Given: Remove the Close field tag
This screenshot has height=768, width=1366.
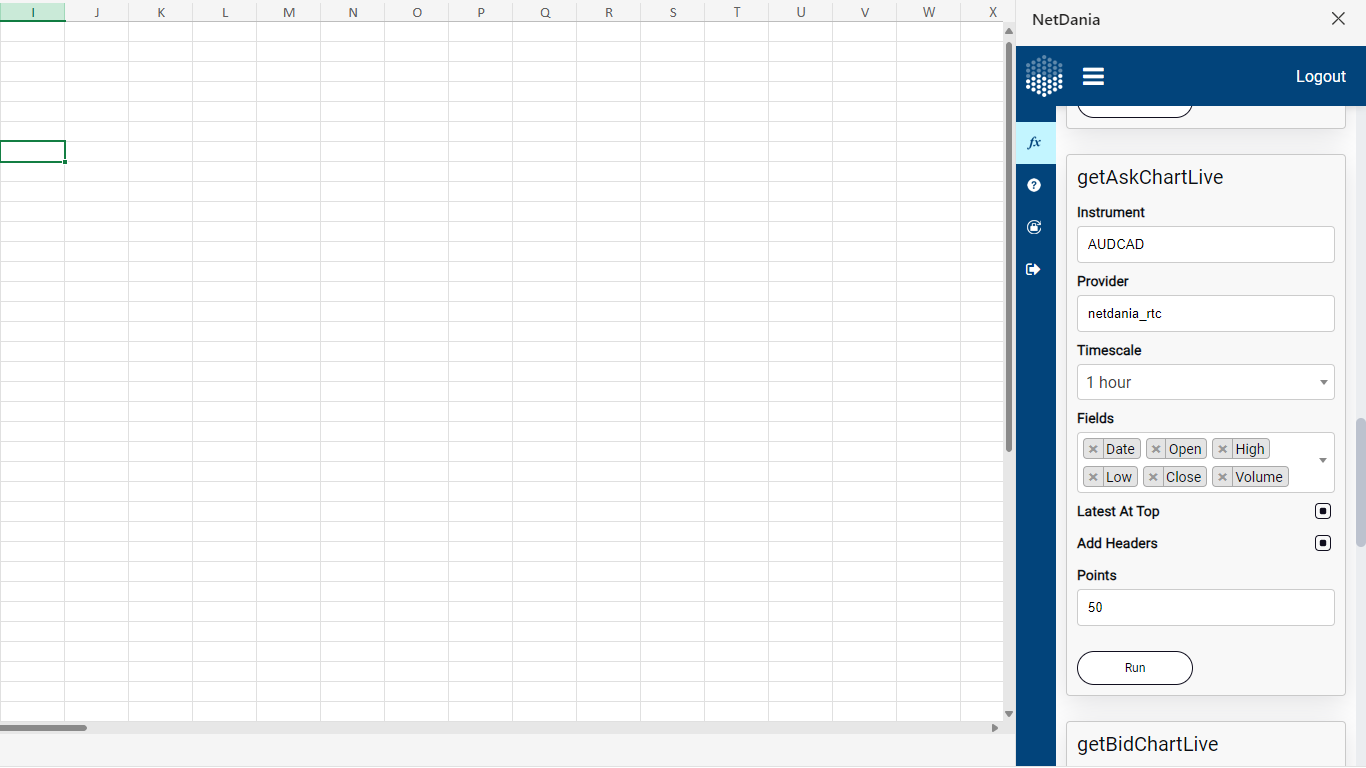Looking at the screenshot, I should click(x=1153, y=477).
